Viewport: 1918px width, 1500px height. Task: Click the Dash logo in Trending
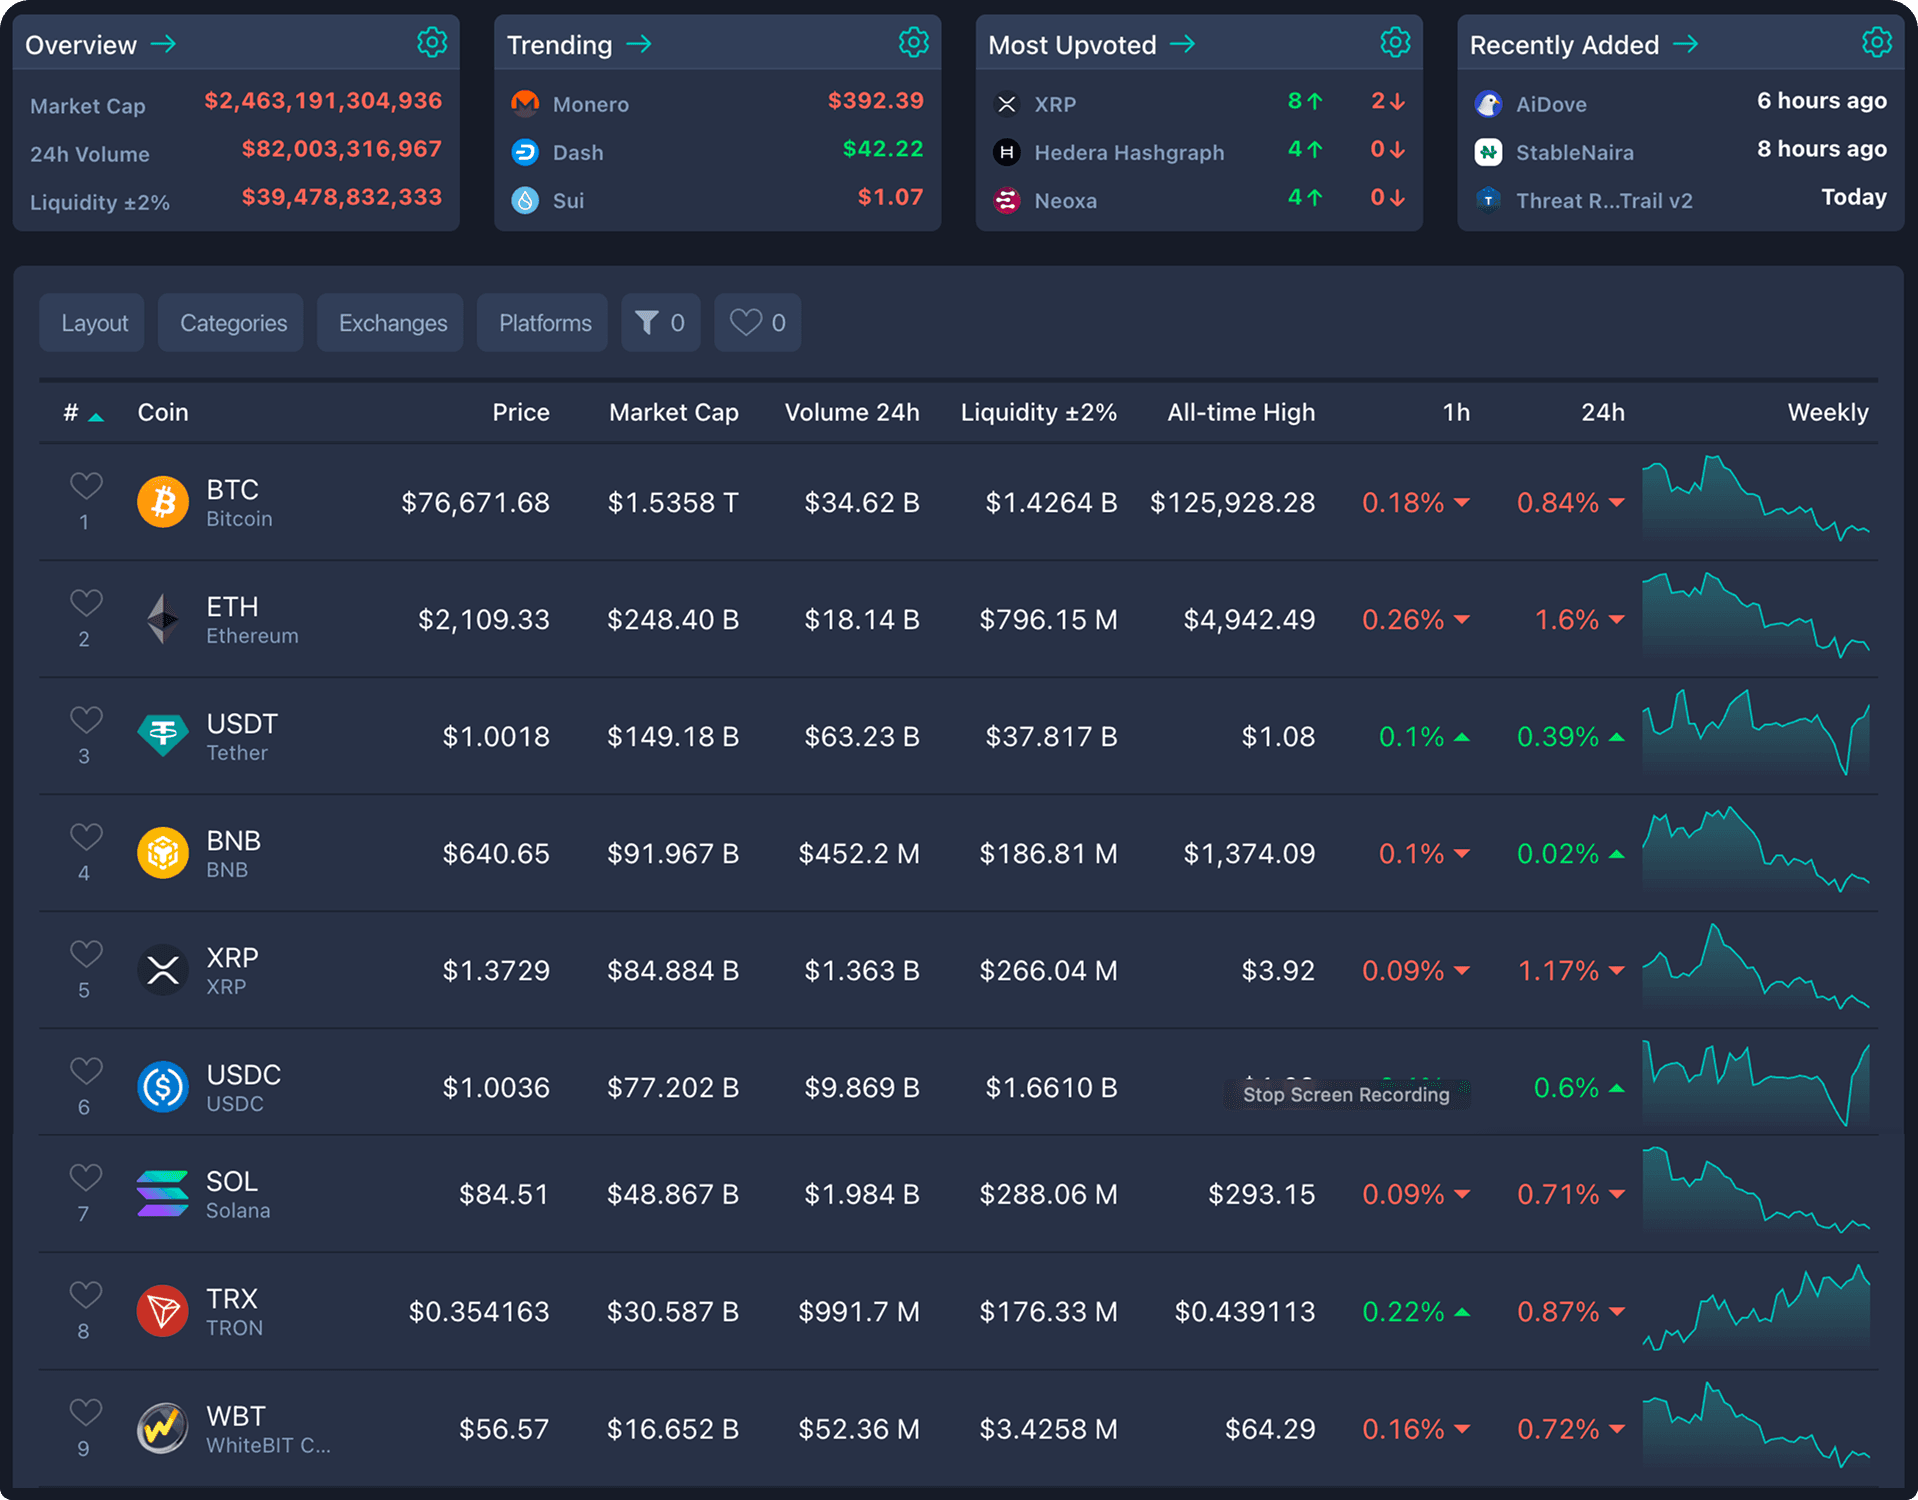coord(525,152)
